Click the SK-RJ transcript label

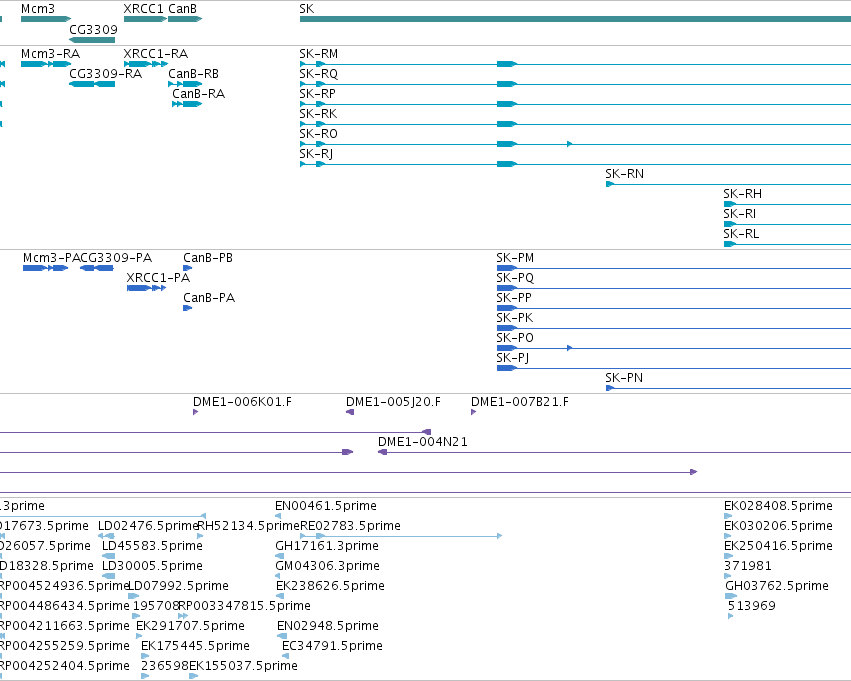pos(316,154)
